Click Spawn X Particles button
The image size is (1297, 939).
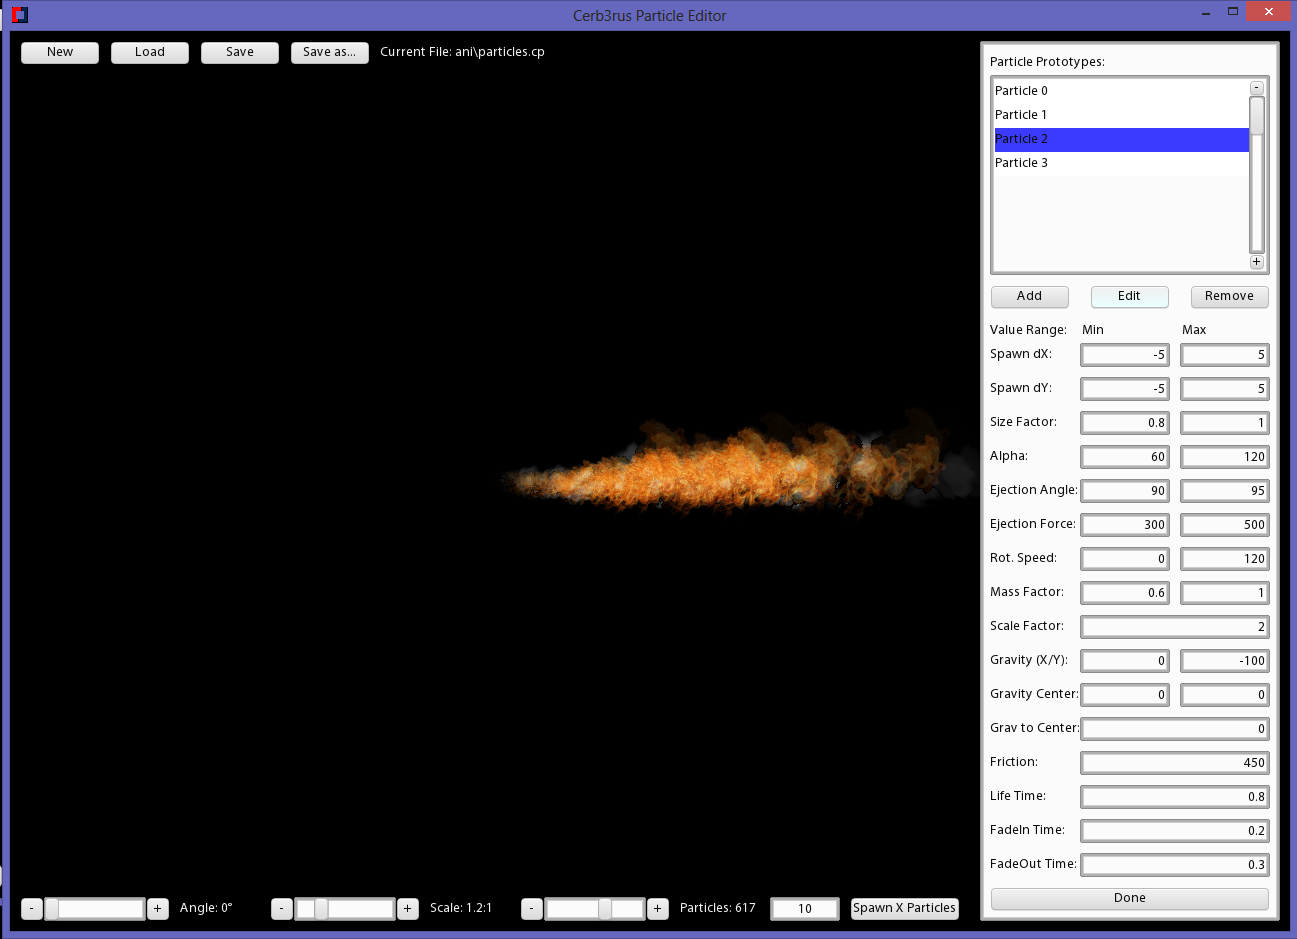tap(904, 908)
